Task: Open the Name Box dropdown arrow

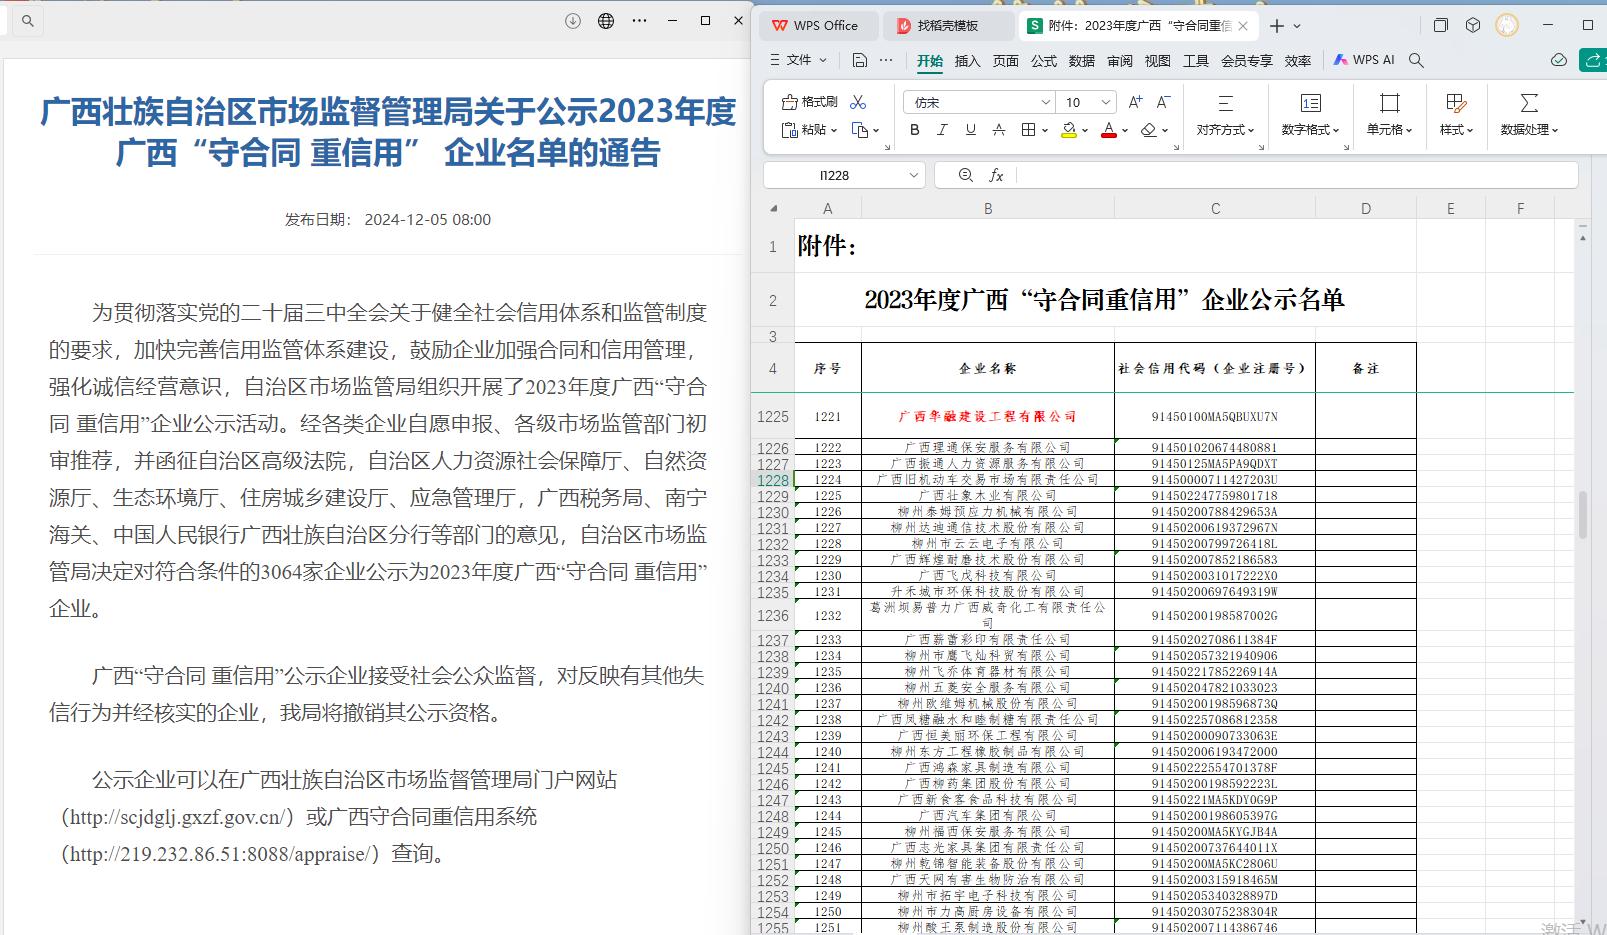Action: coord(913,175)
